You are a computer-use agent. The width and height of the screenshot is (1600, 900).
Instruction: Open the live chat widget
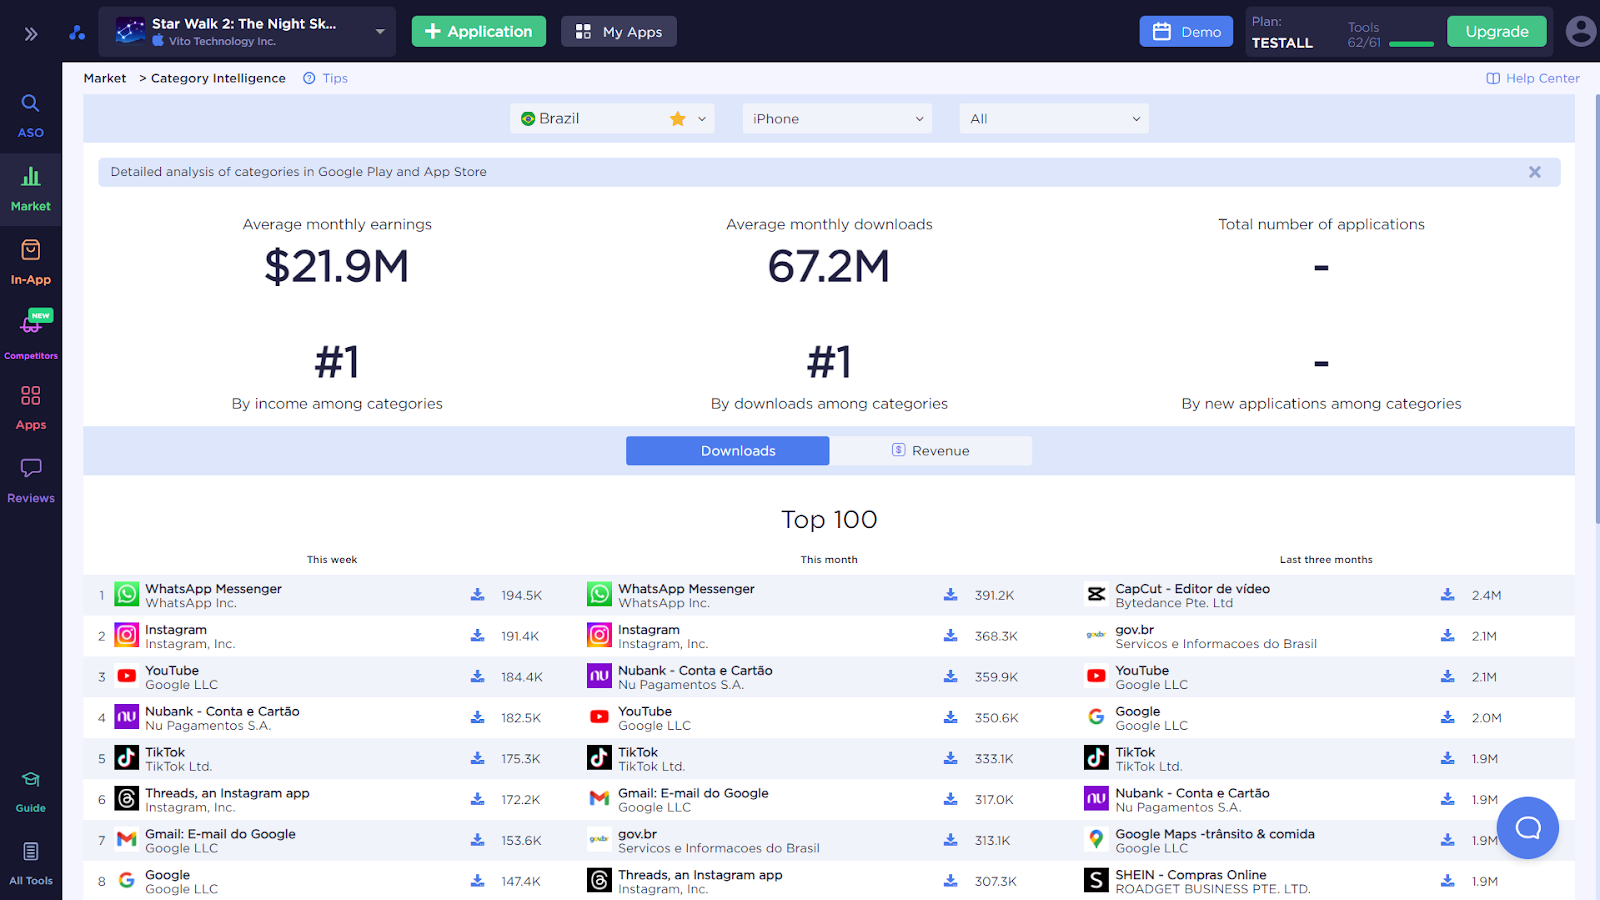click(x=1528, y=828)
